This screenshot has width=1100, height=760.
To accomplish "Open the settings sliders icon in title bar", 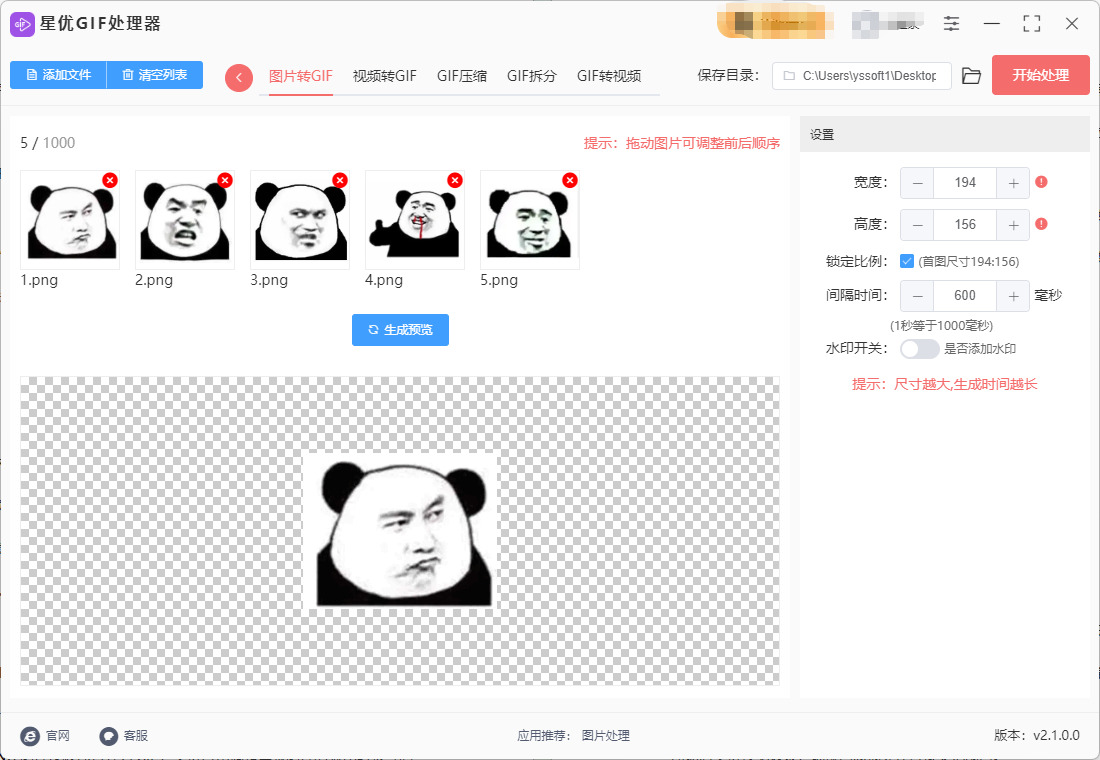I will point(951,24).
